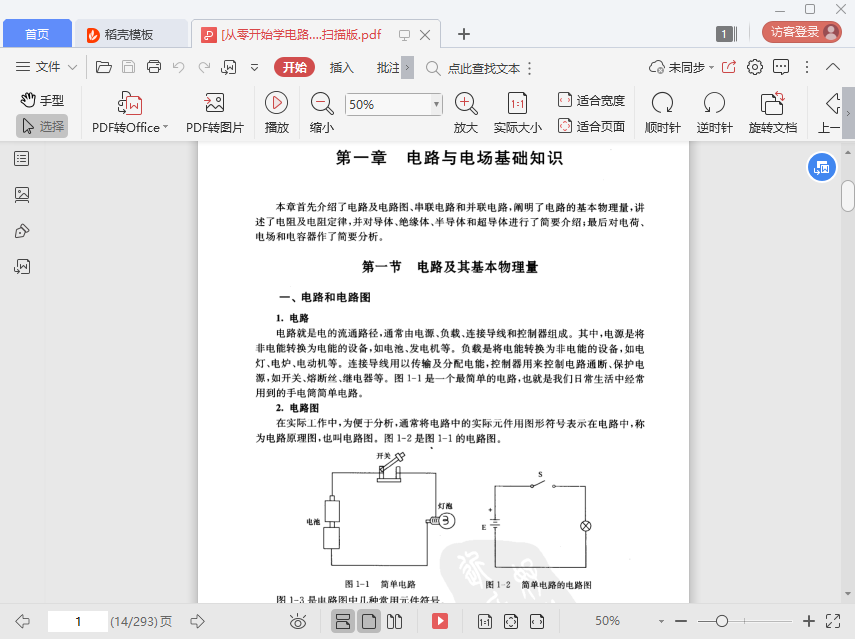
Task: Open status bar zoom percent dropdown
Action: click(661, 621)
